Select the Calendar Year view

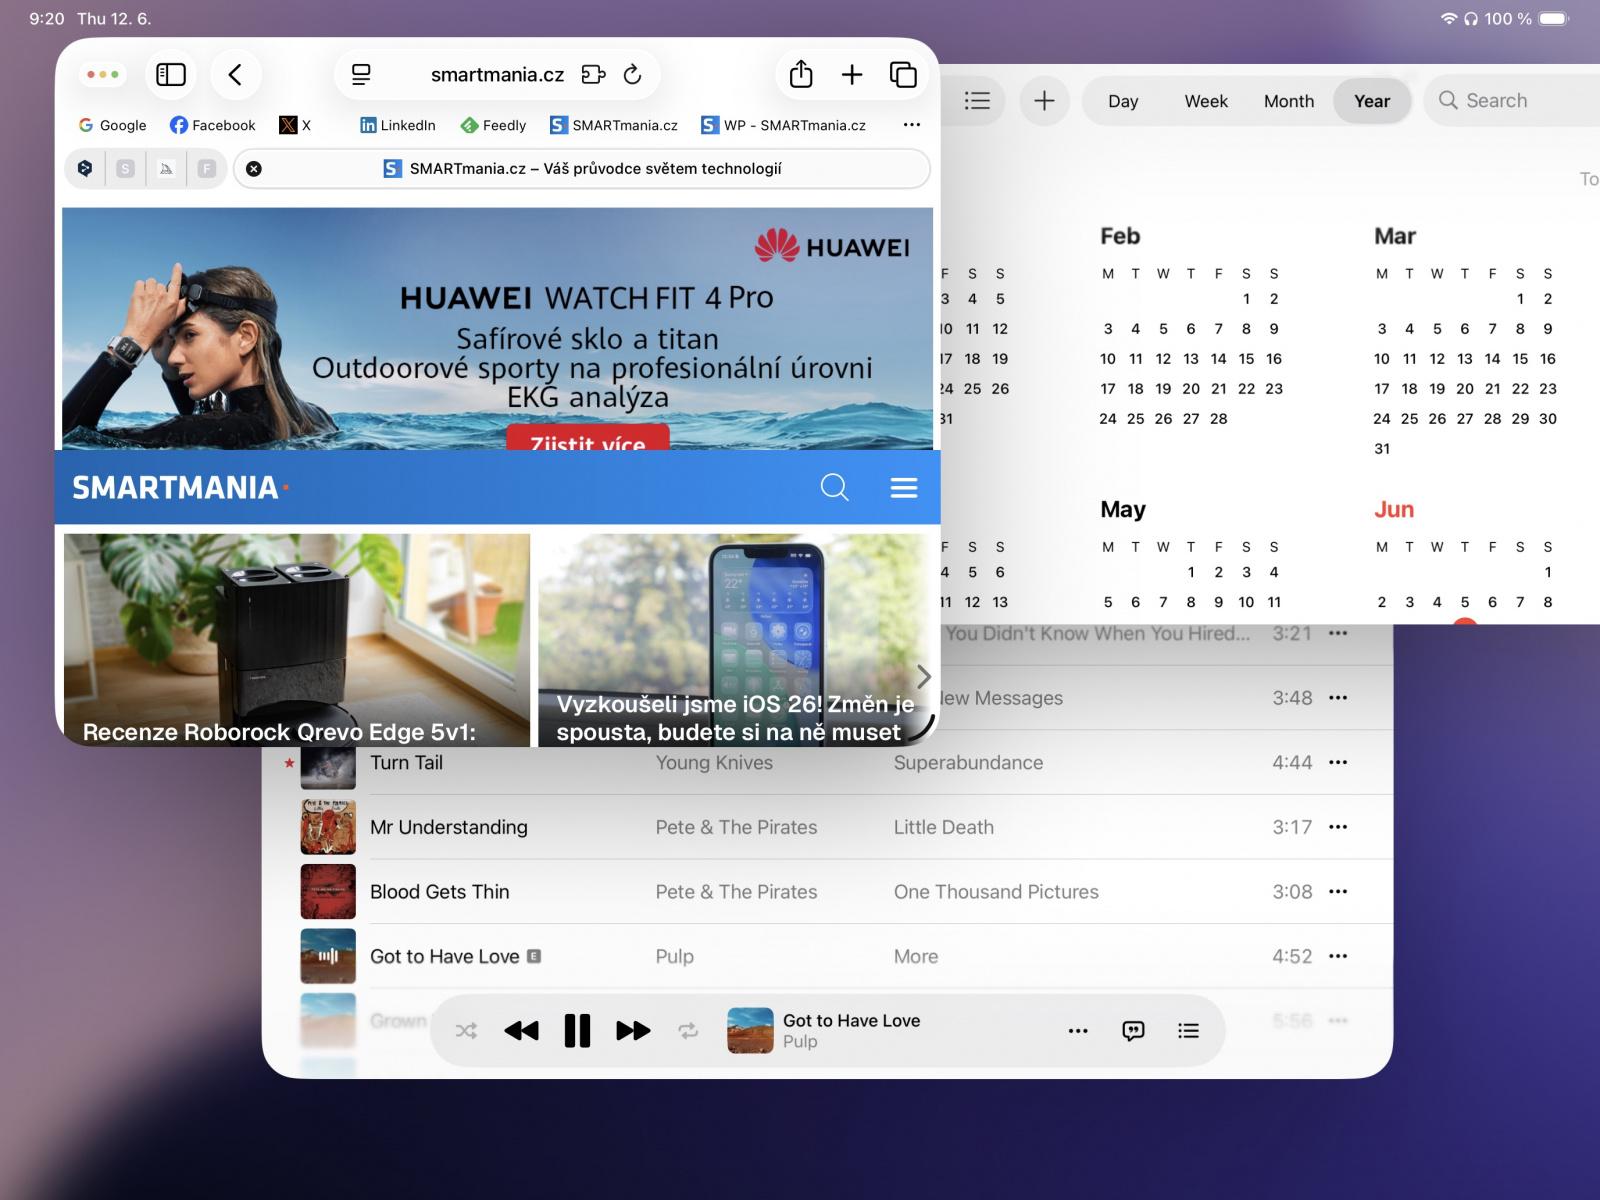pyautogui.click(x=1372, y=101)
